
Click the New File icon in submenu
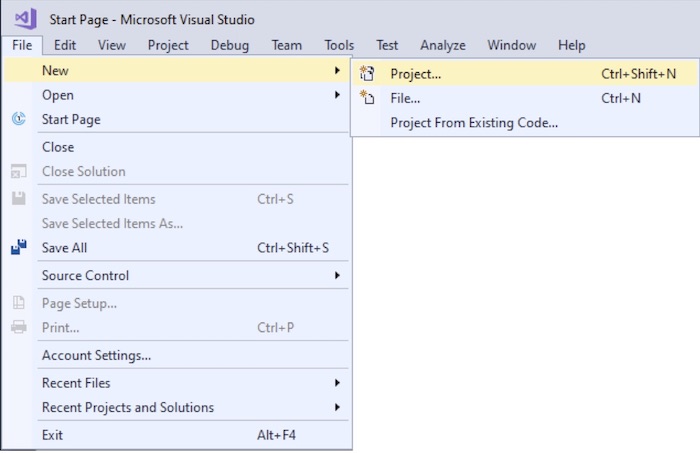(367, 98)
